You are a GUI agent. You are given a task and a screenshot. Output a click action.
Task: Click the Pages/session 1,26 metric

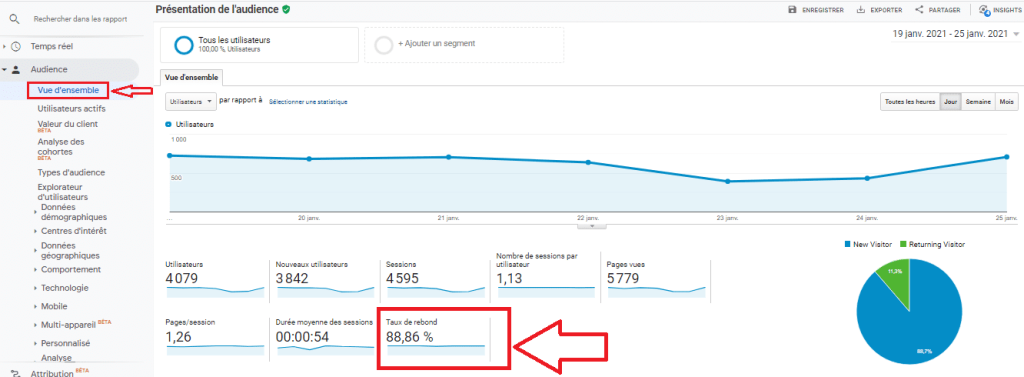[x=215, y=336]
